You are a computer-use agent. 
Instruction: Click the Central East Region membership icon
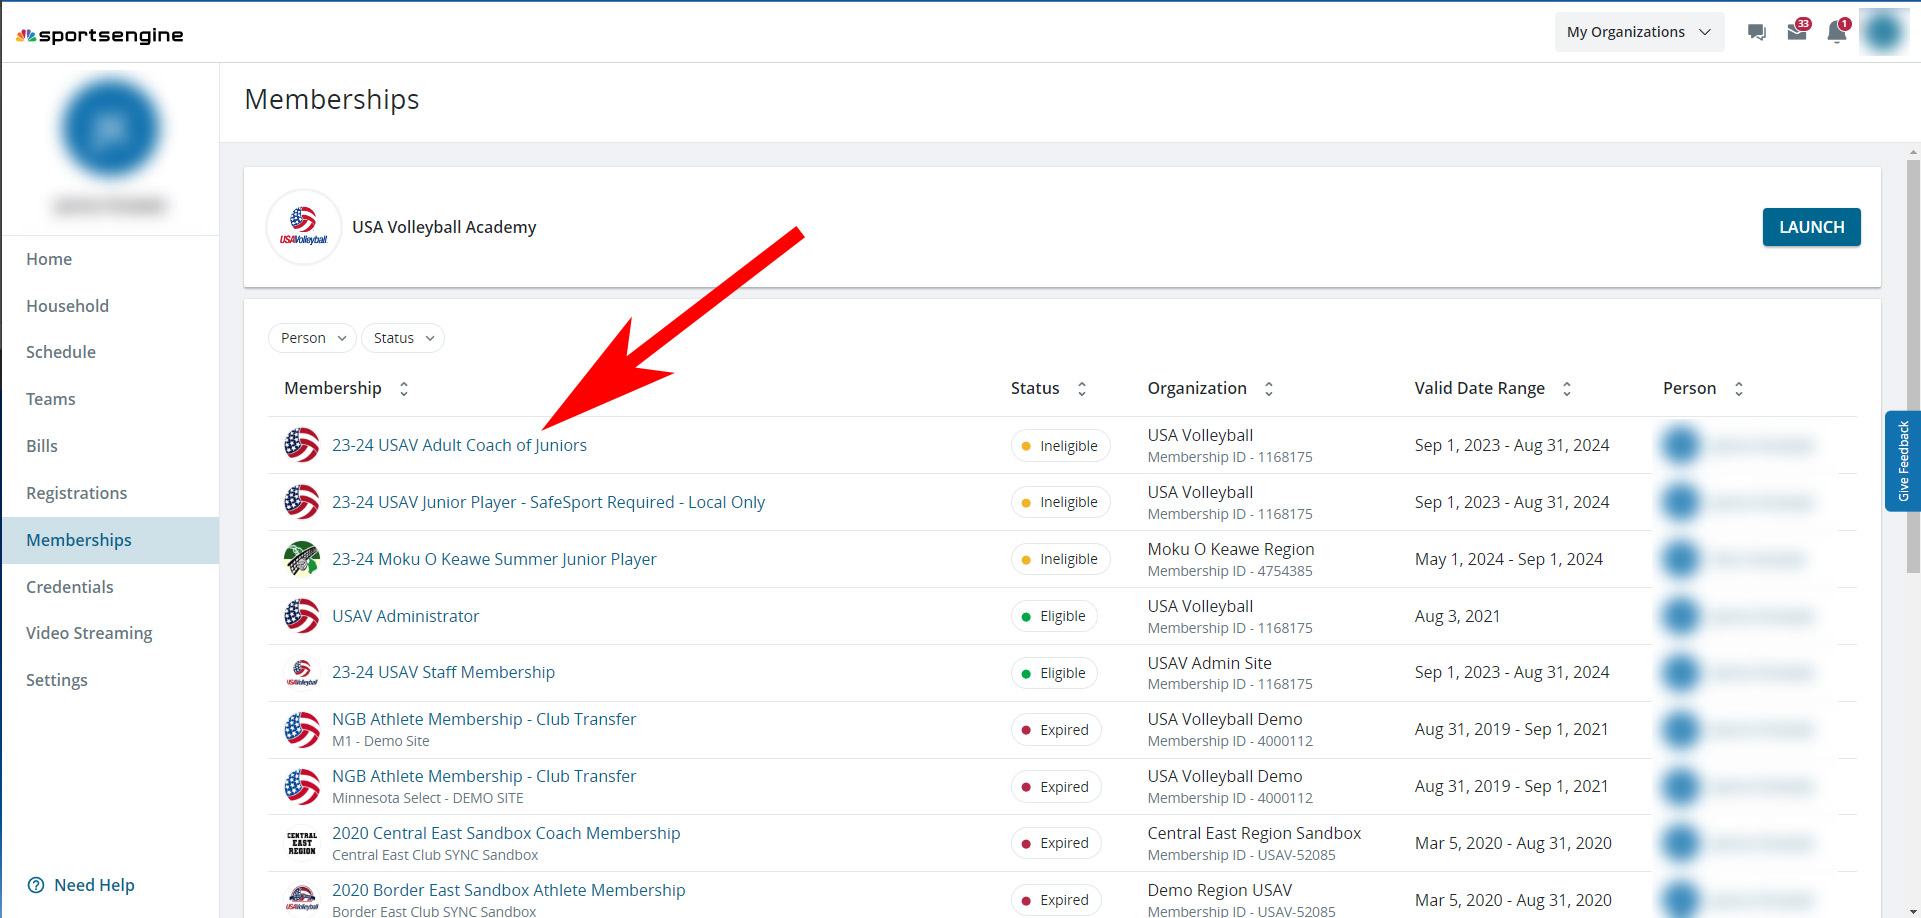pyautogui.click(x=301, y=843)
